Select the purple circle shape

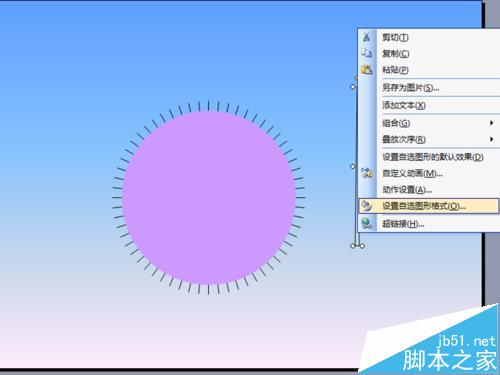click(x=209, y=197)
